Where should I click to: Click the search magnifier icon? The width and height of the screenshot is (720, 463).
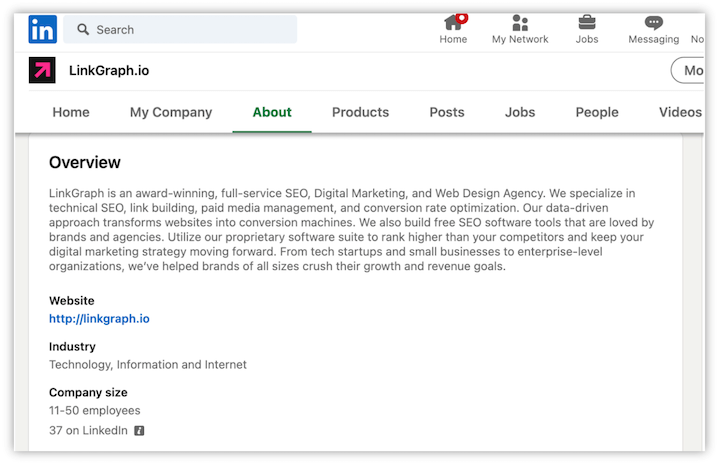coord(83,29)
